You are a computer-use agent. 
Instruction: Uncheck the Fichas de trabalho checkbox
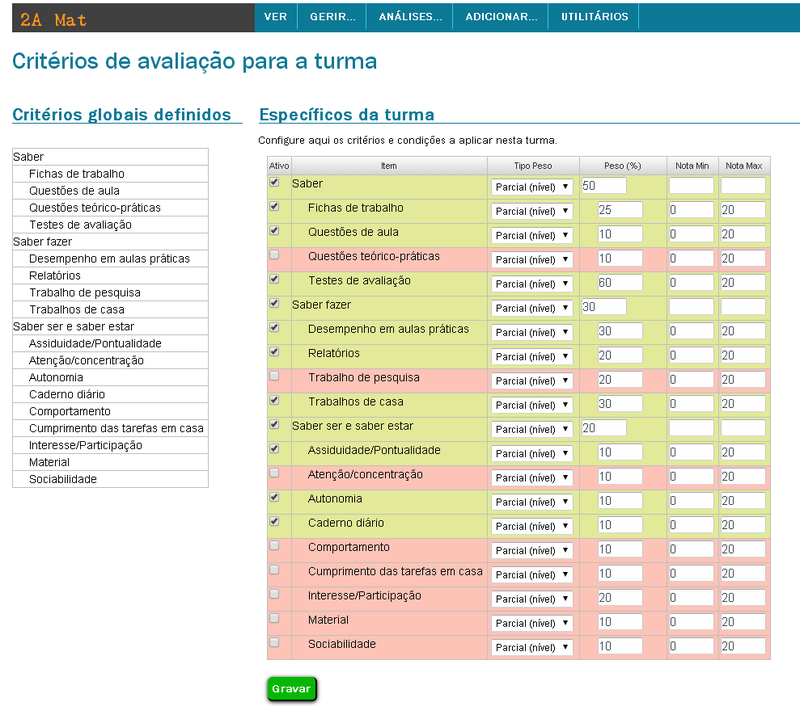click(275, 207)
